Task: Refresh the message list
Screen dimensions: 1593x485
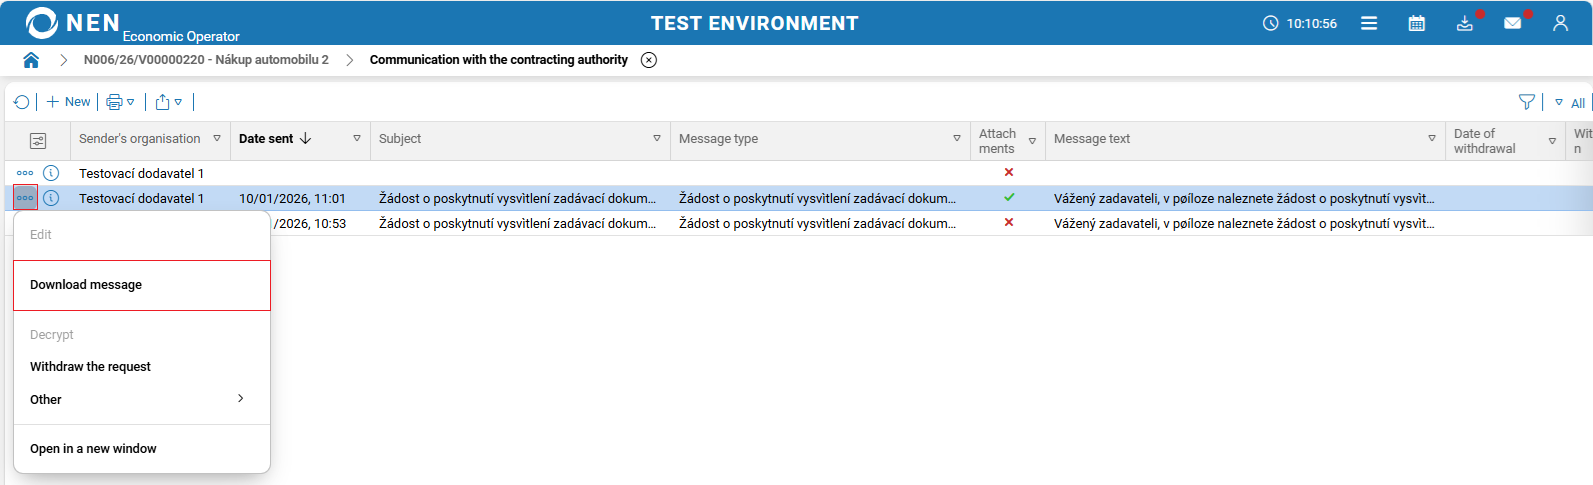Action: (x=22, y=102)
